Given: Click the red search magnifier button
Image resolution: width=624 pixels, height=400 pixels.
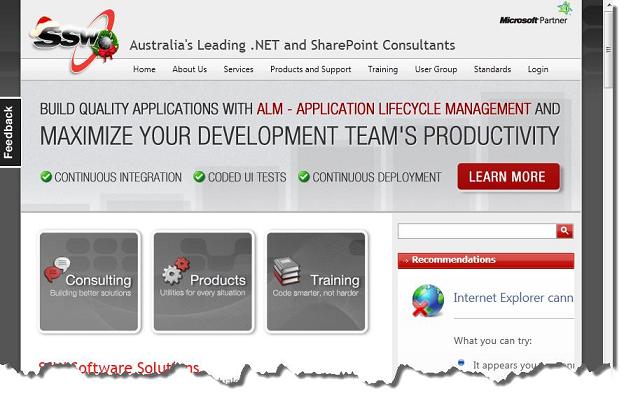Looking at the screenshot, I should tap(564, 230).
